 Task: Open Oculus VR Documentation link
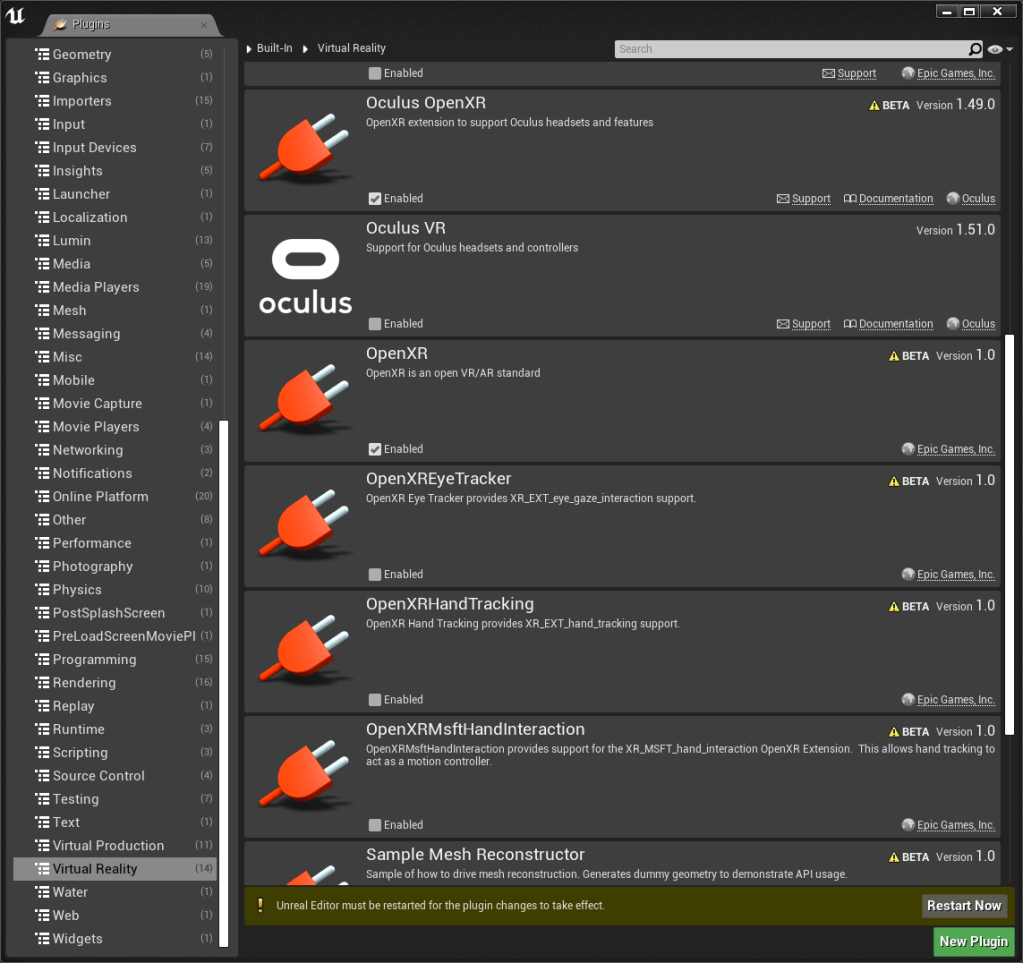(x=895, y=324)
